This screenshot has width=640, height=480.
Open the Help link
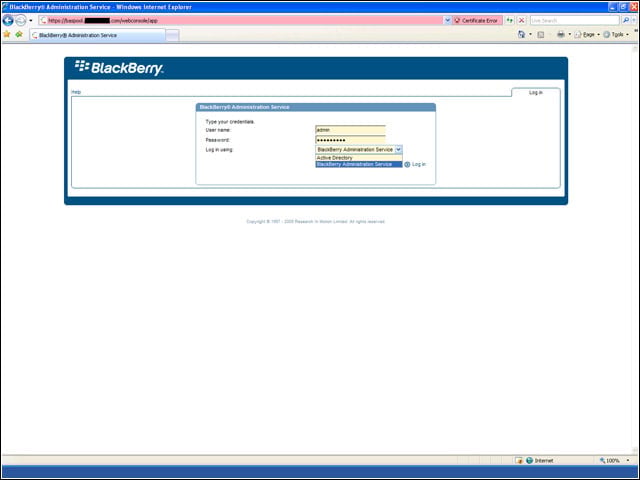[x=76, y=92]
